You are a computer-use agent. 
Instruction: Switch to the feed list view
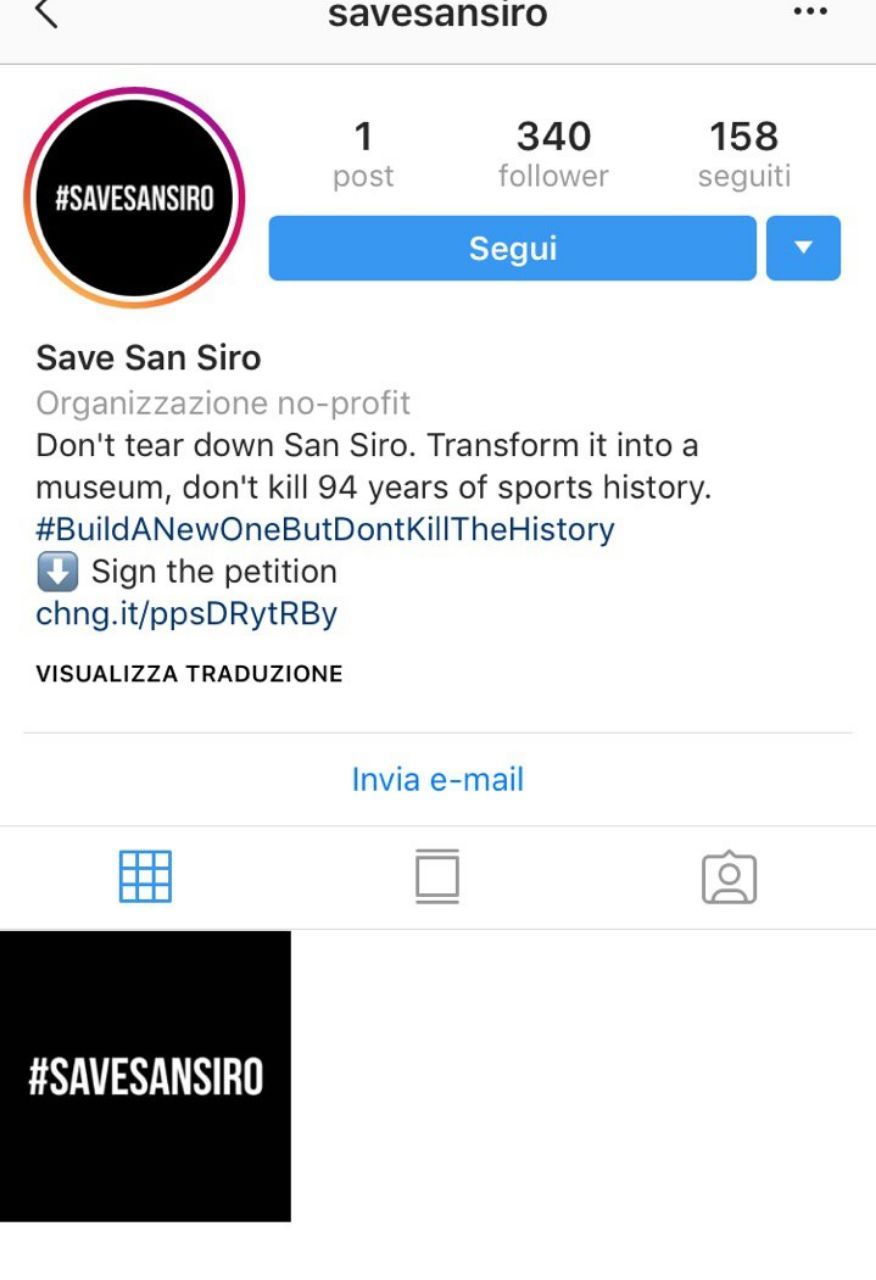point(437,877)
